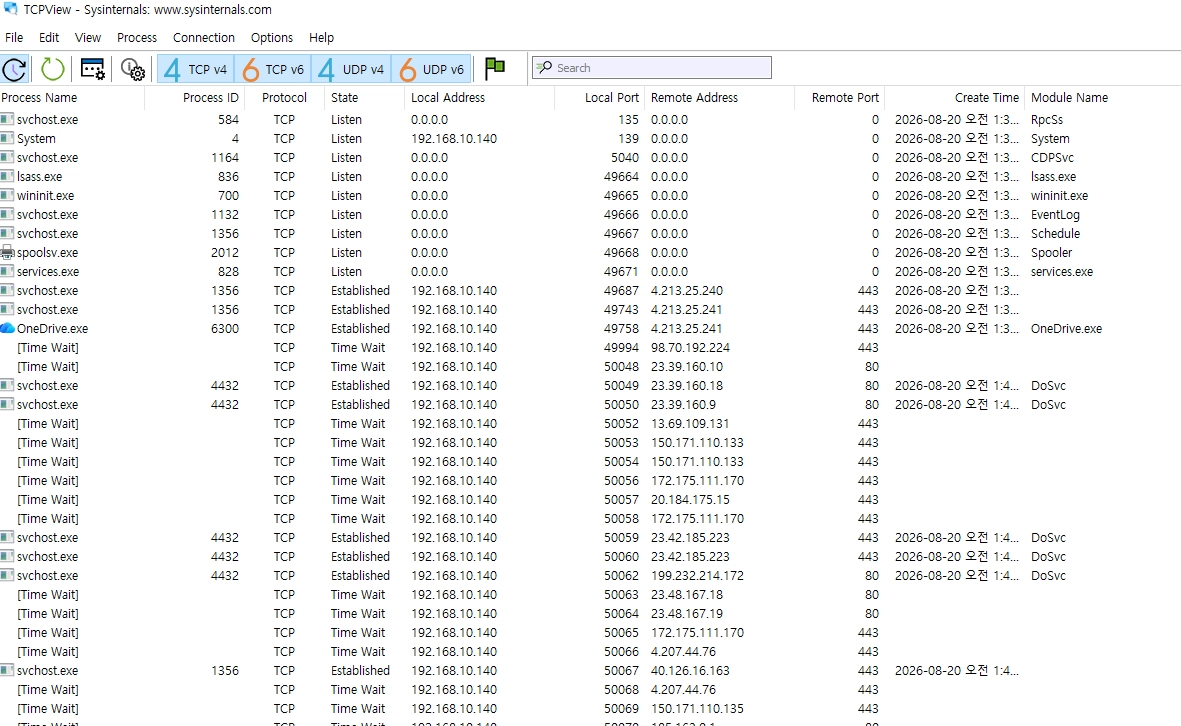
Task: Click the CDPSvc module name
Action: click(1052, 157)
